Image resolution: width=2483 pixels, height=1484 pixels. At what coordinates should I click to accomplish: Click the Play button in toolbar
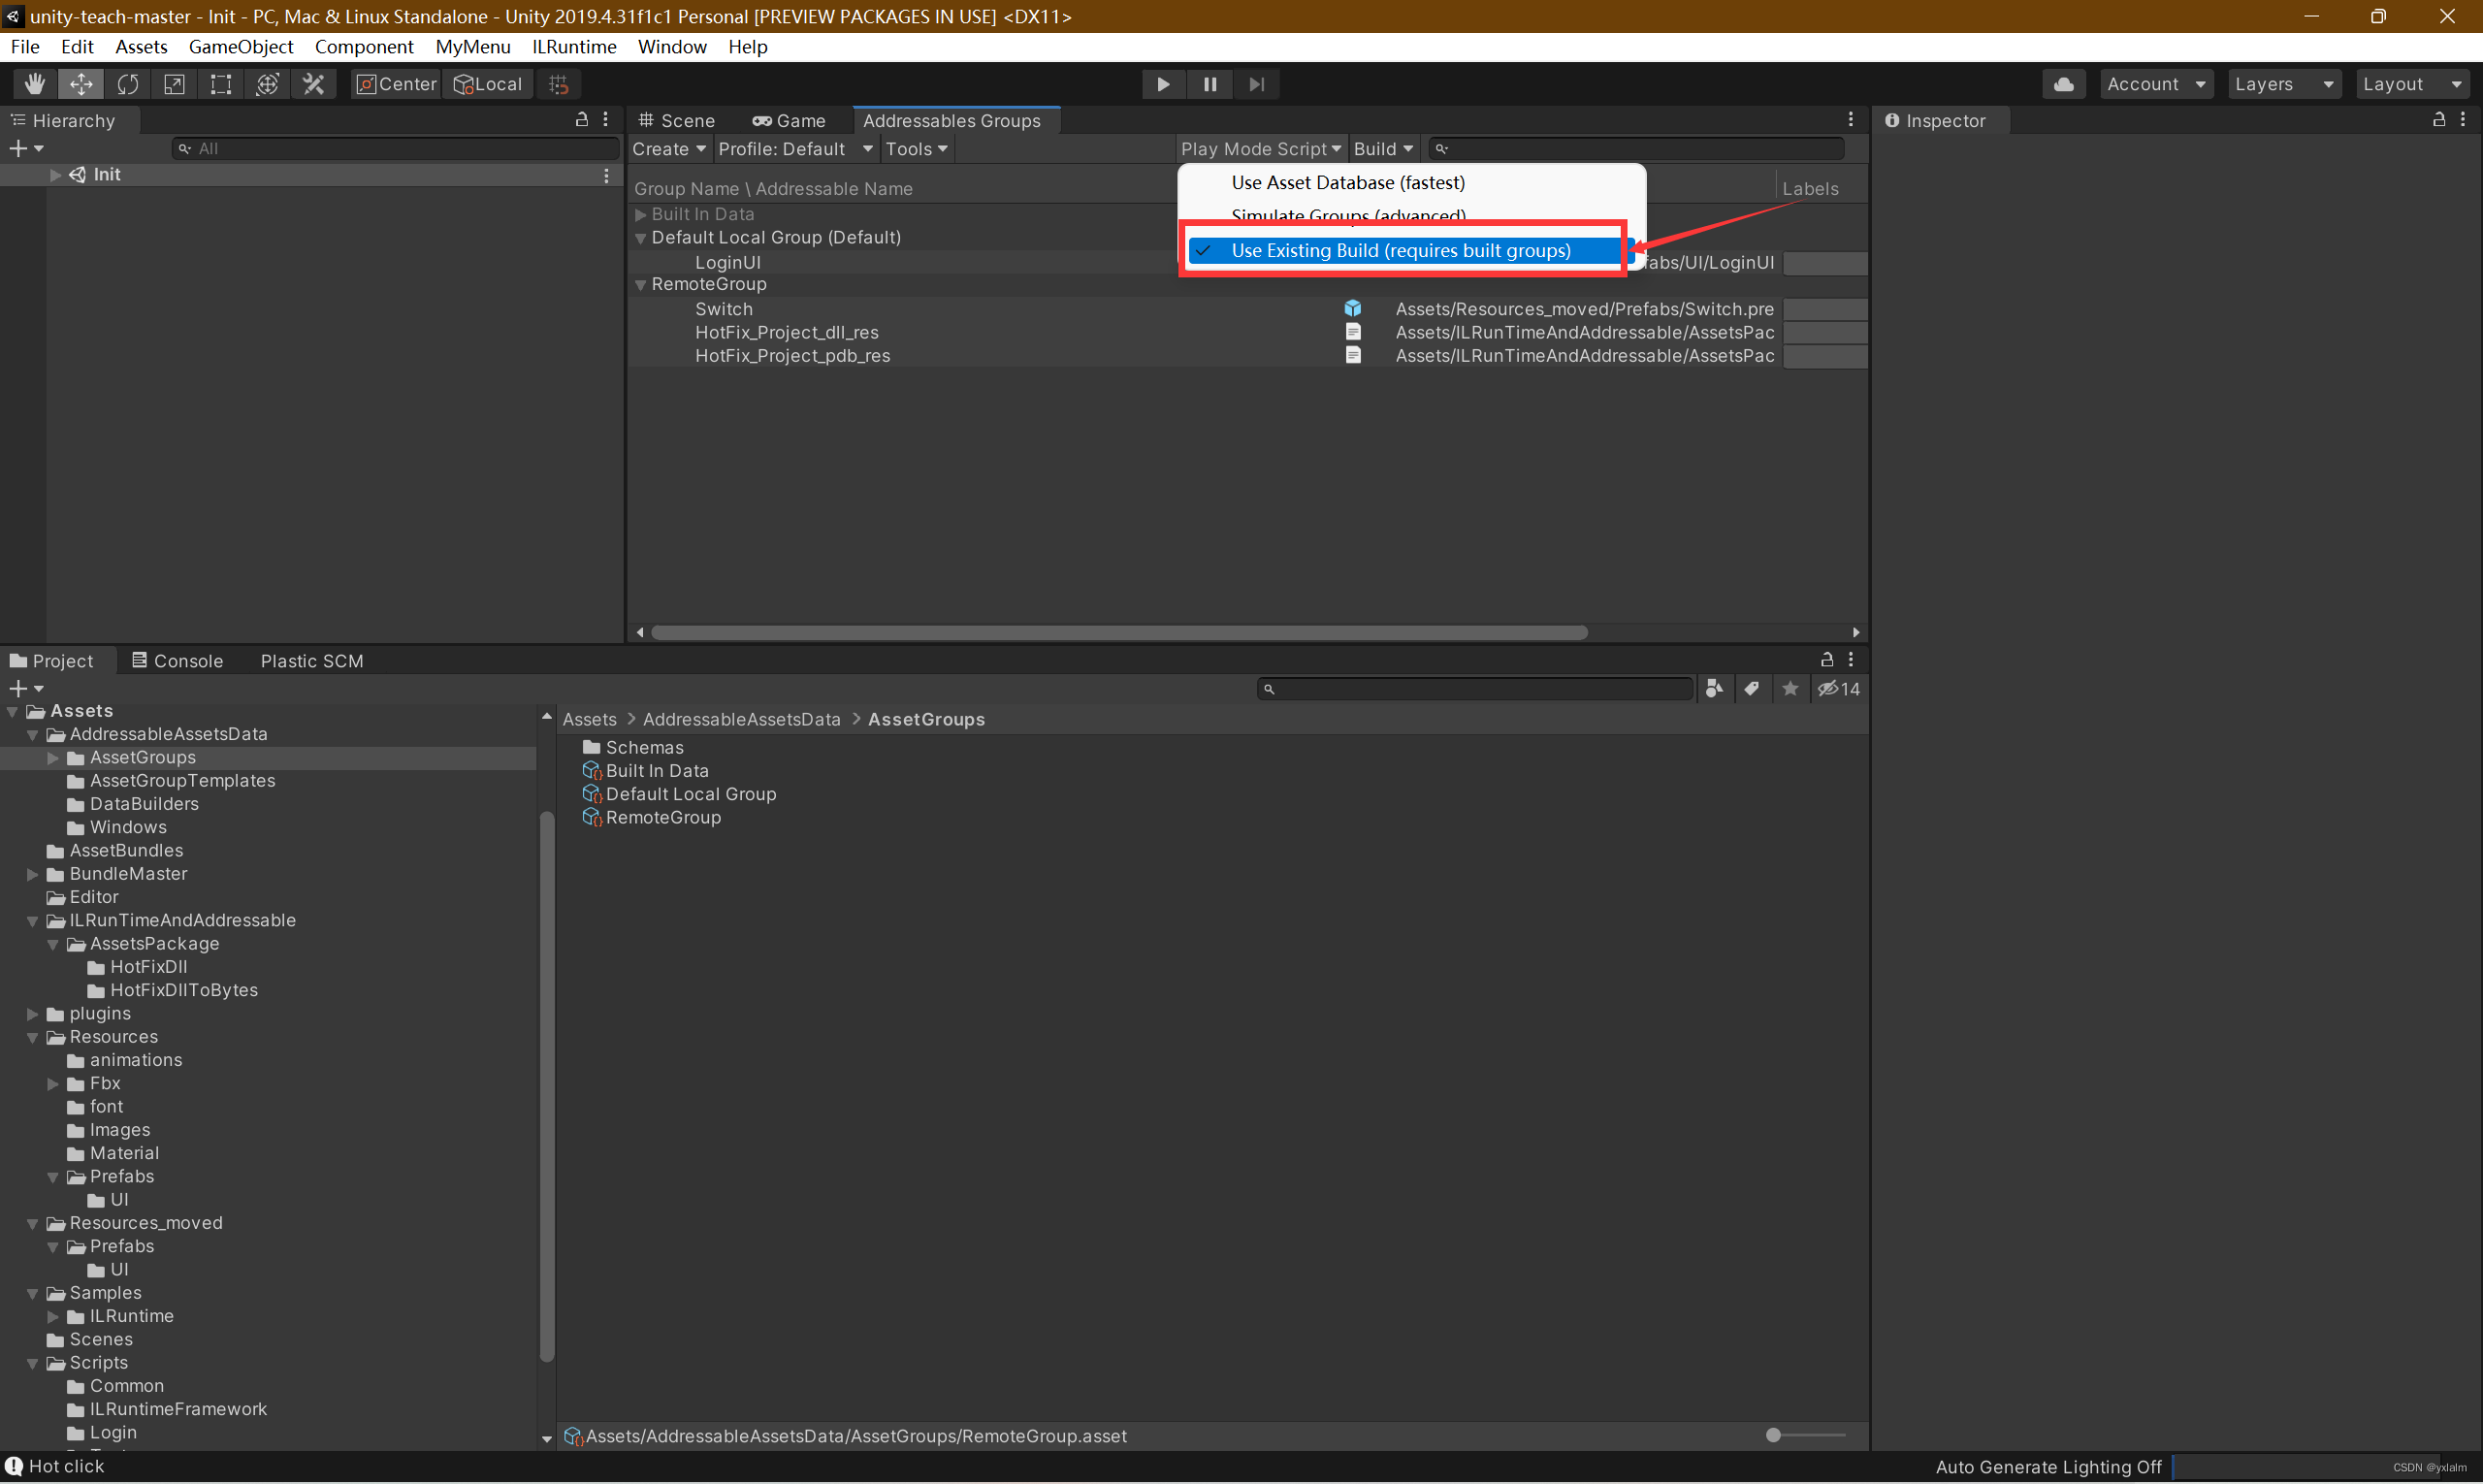tap(1162, 83)
